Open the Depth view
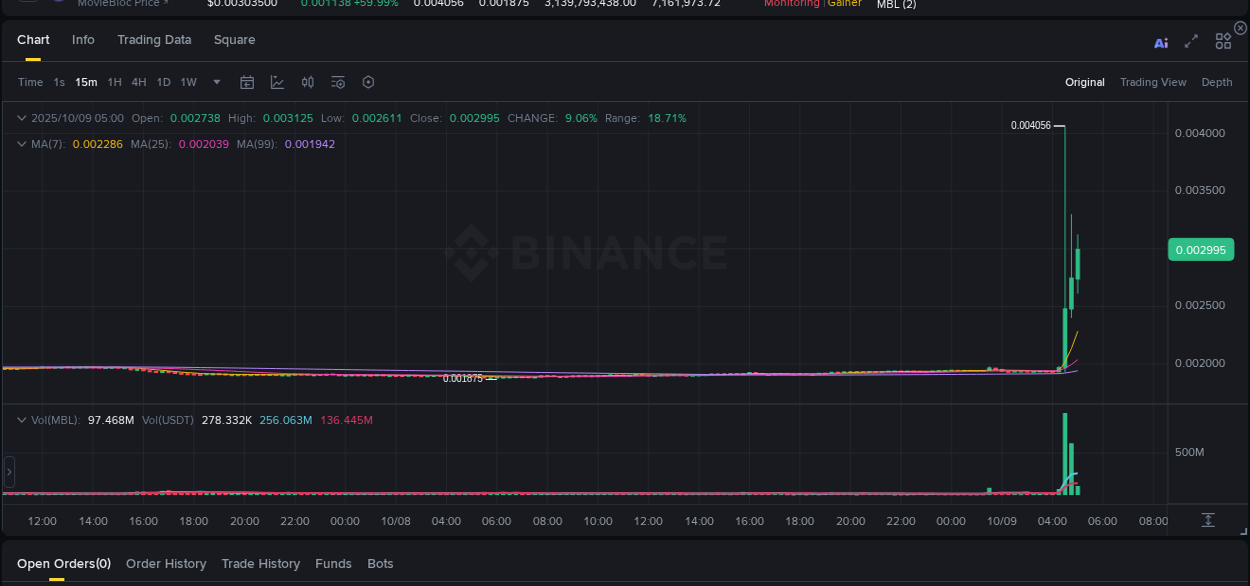The image size is (1250, 586). point(1217,82)
